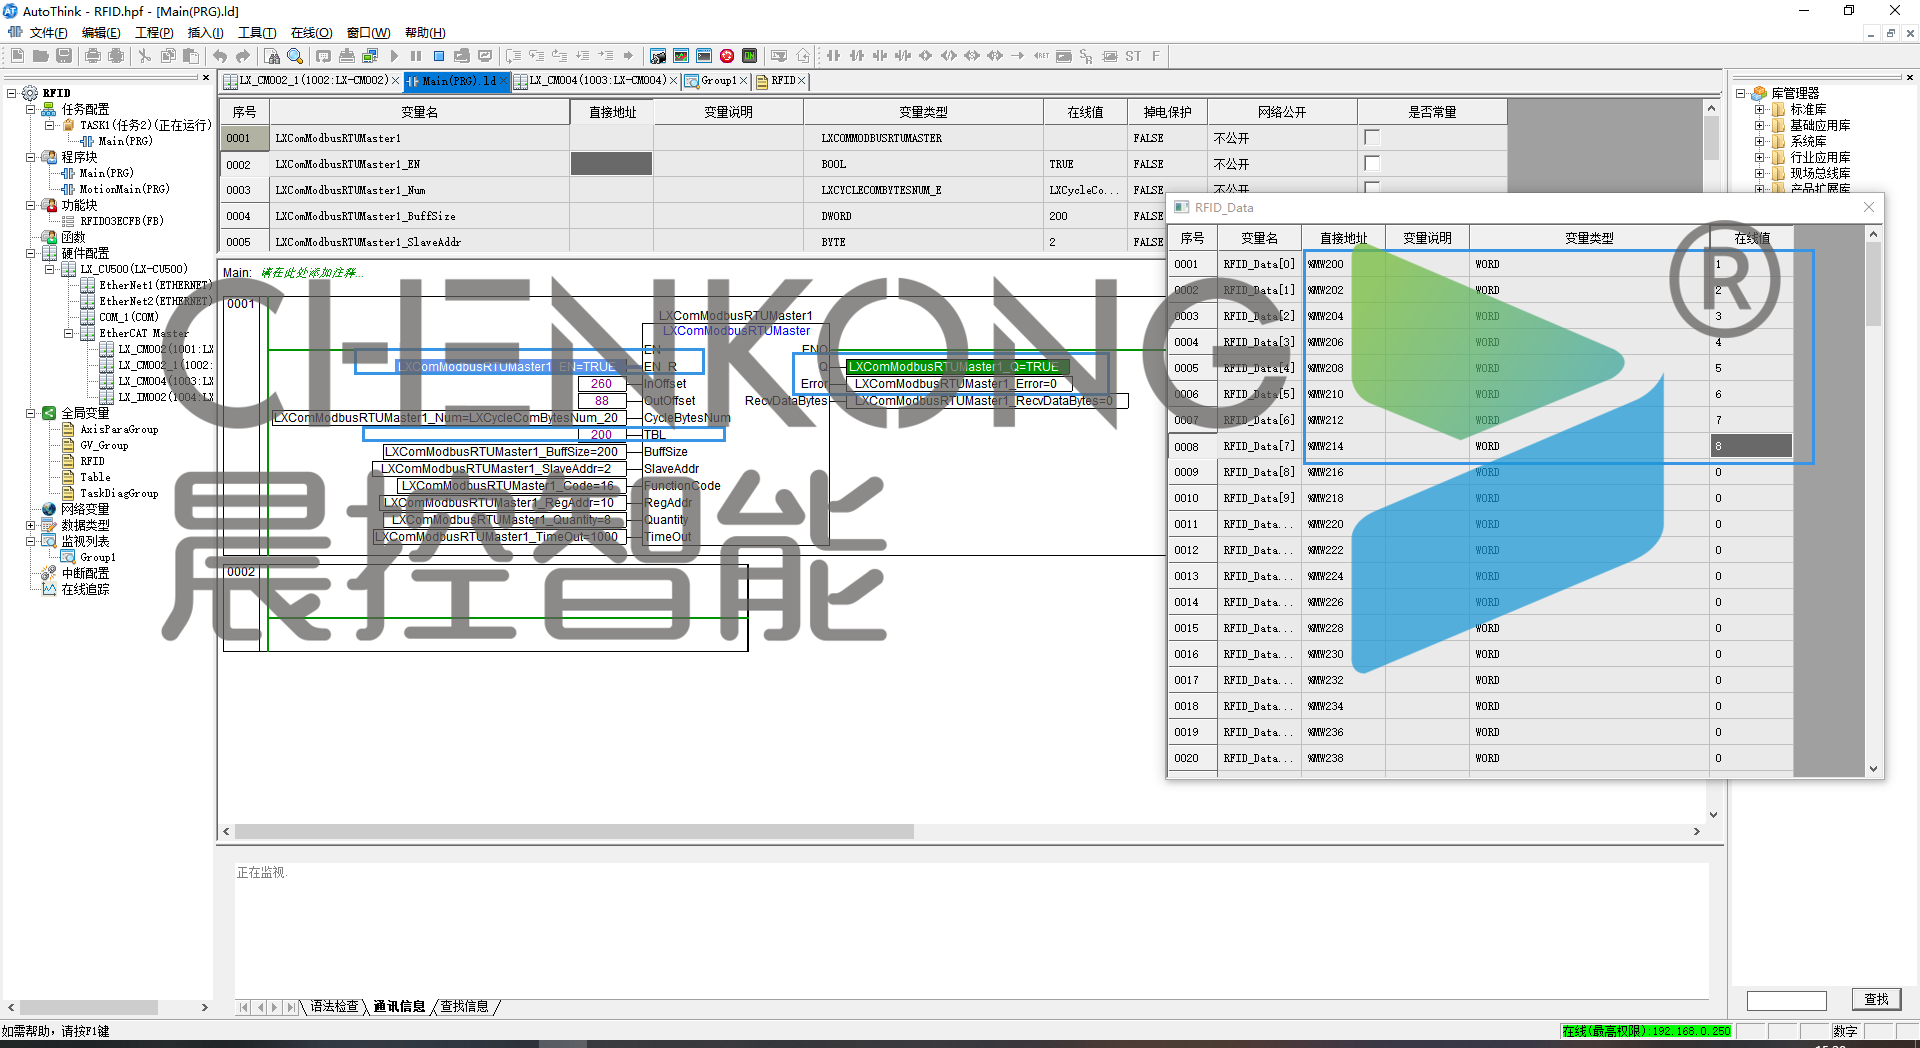This screenshot has width=1920, height=1048.
Task: Click the Paste toolbar icon
Action: pyautogui.click(x=191, y=56)
